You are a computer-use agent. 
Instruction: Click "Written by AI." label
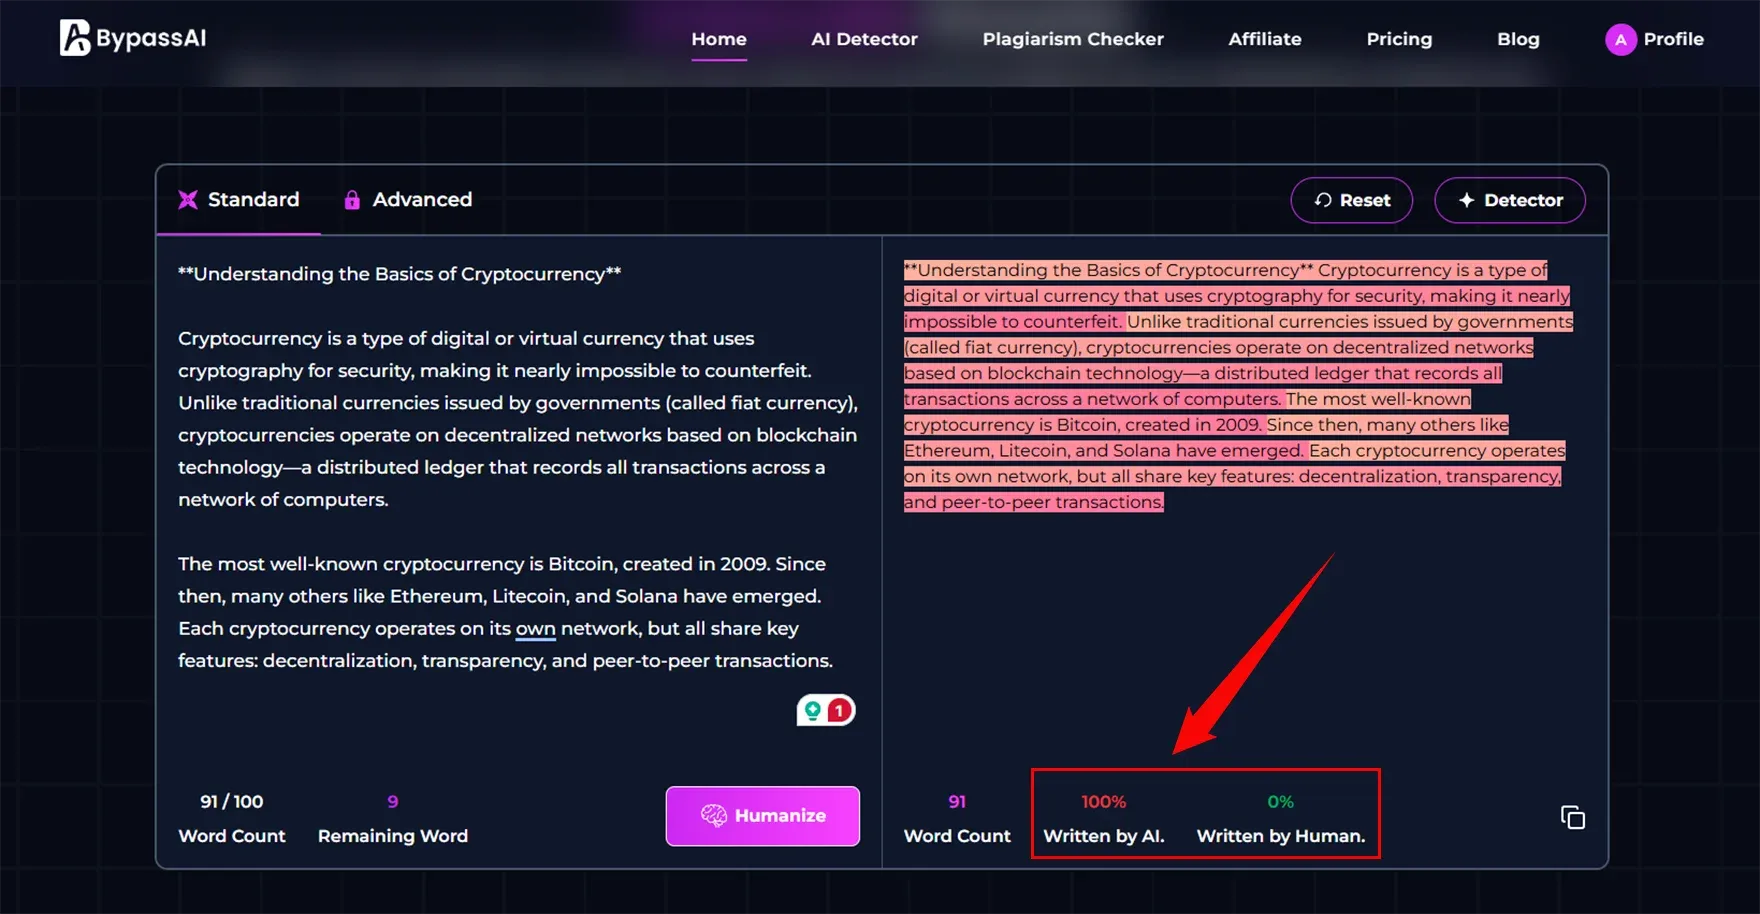coord(1104,836)
